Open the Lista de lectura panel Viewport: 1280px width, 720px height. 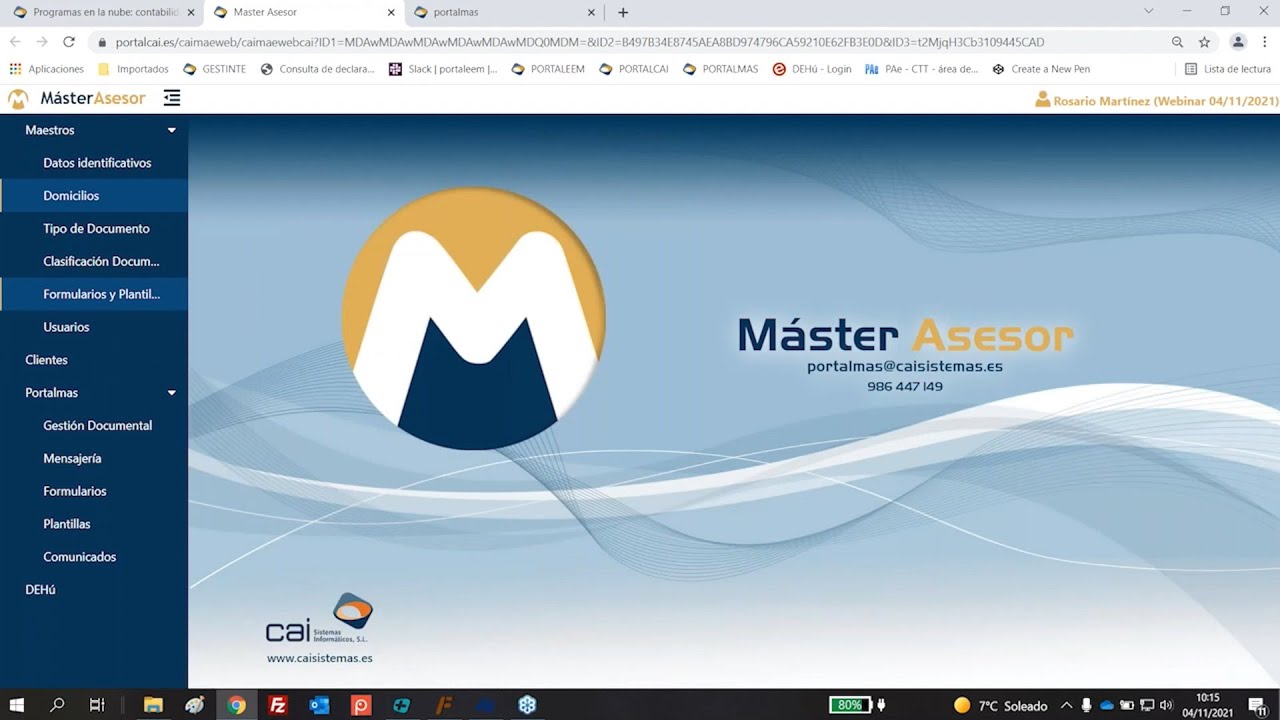click(1228, 69)
